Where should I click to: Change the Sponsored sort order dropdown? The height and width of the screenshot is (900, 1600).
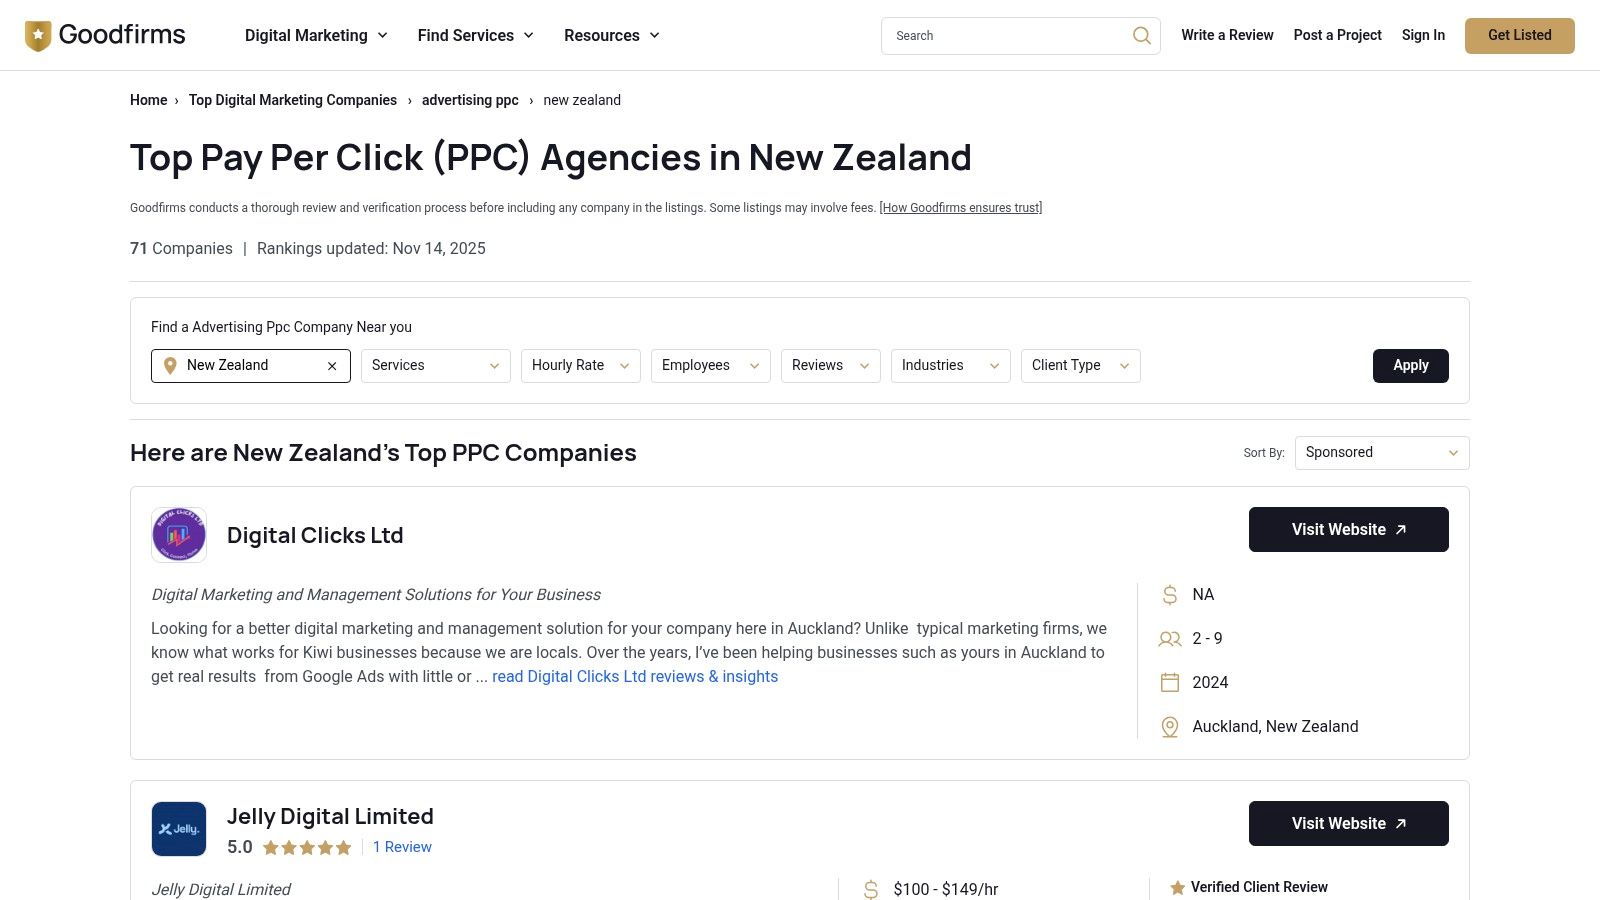point(1381,452)
